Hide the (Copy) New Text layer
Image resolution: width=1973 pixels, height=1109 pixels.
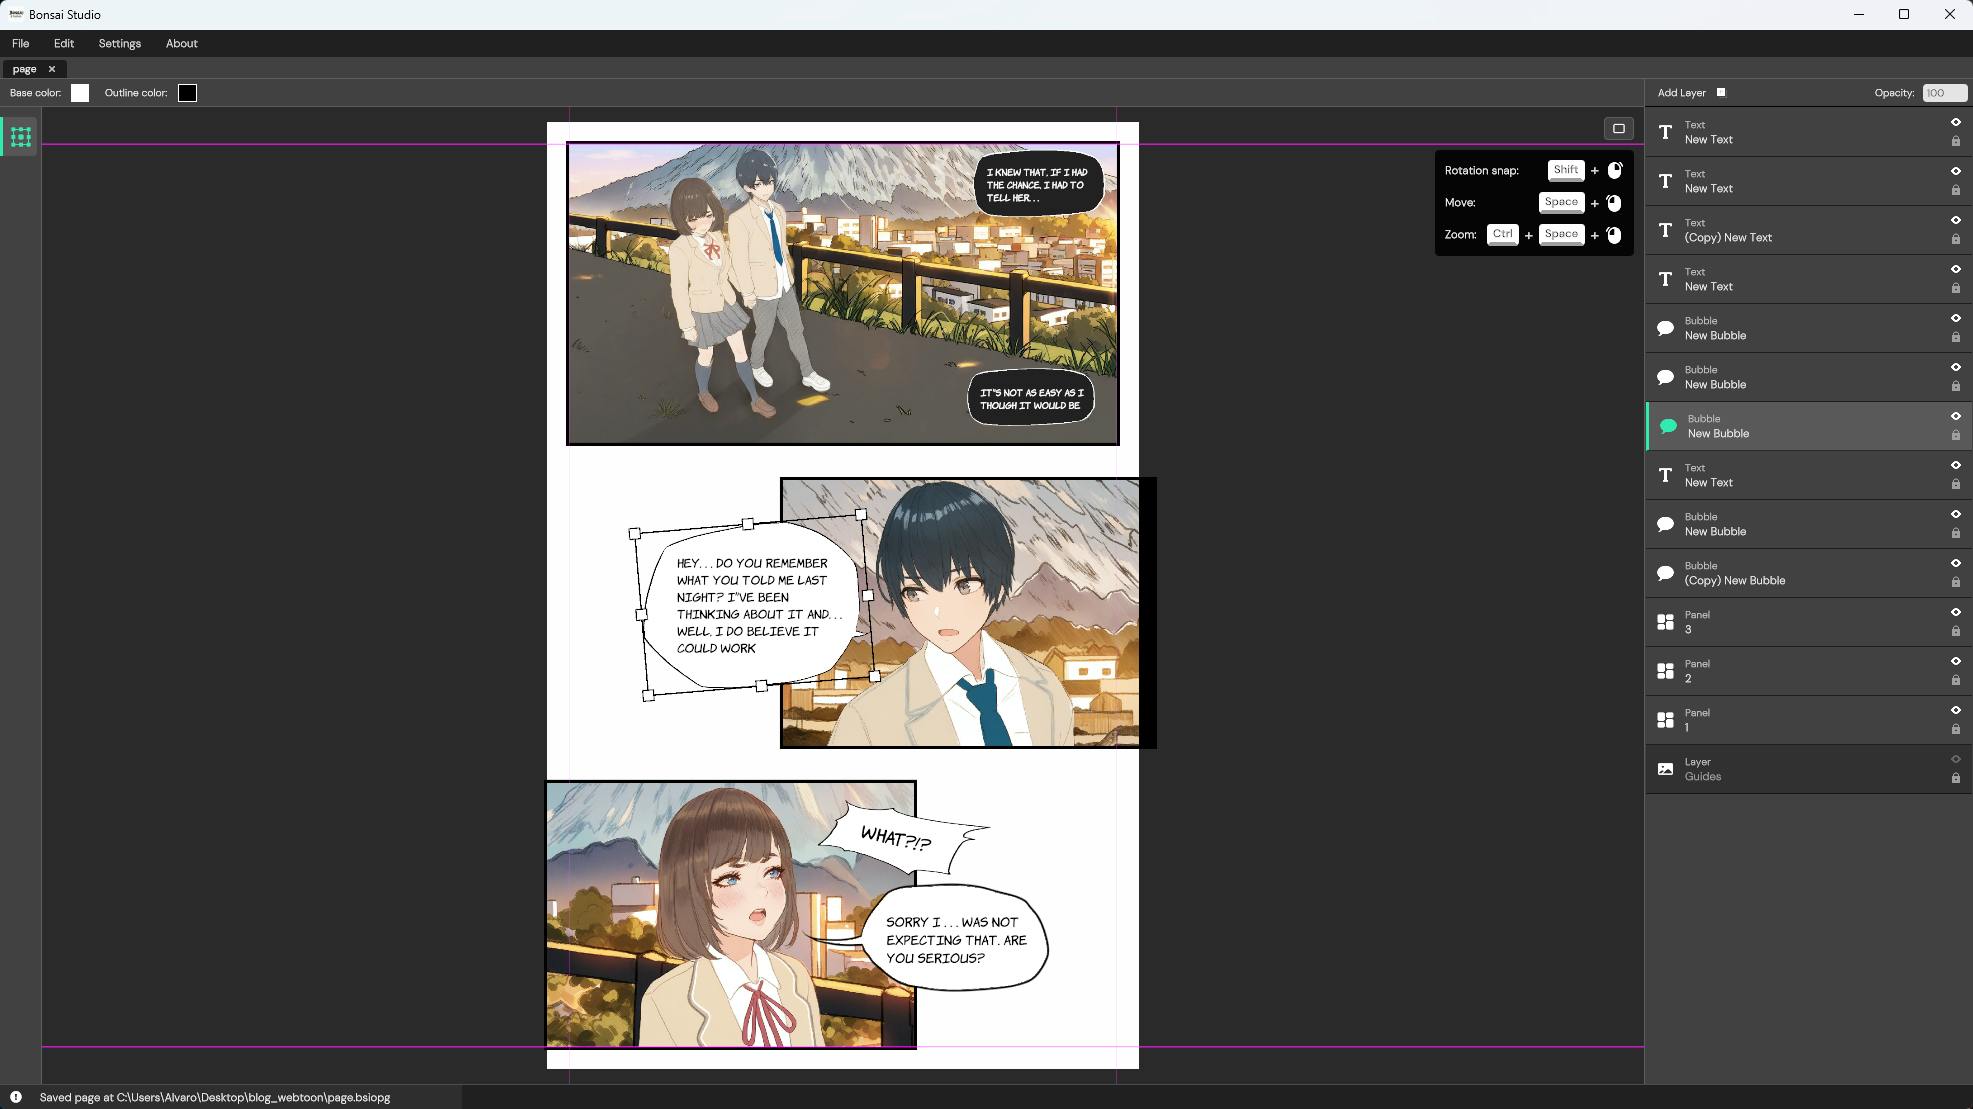pyautogui.click(x=1956, y=220)
